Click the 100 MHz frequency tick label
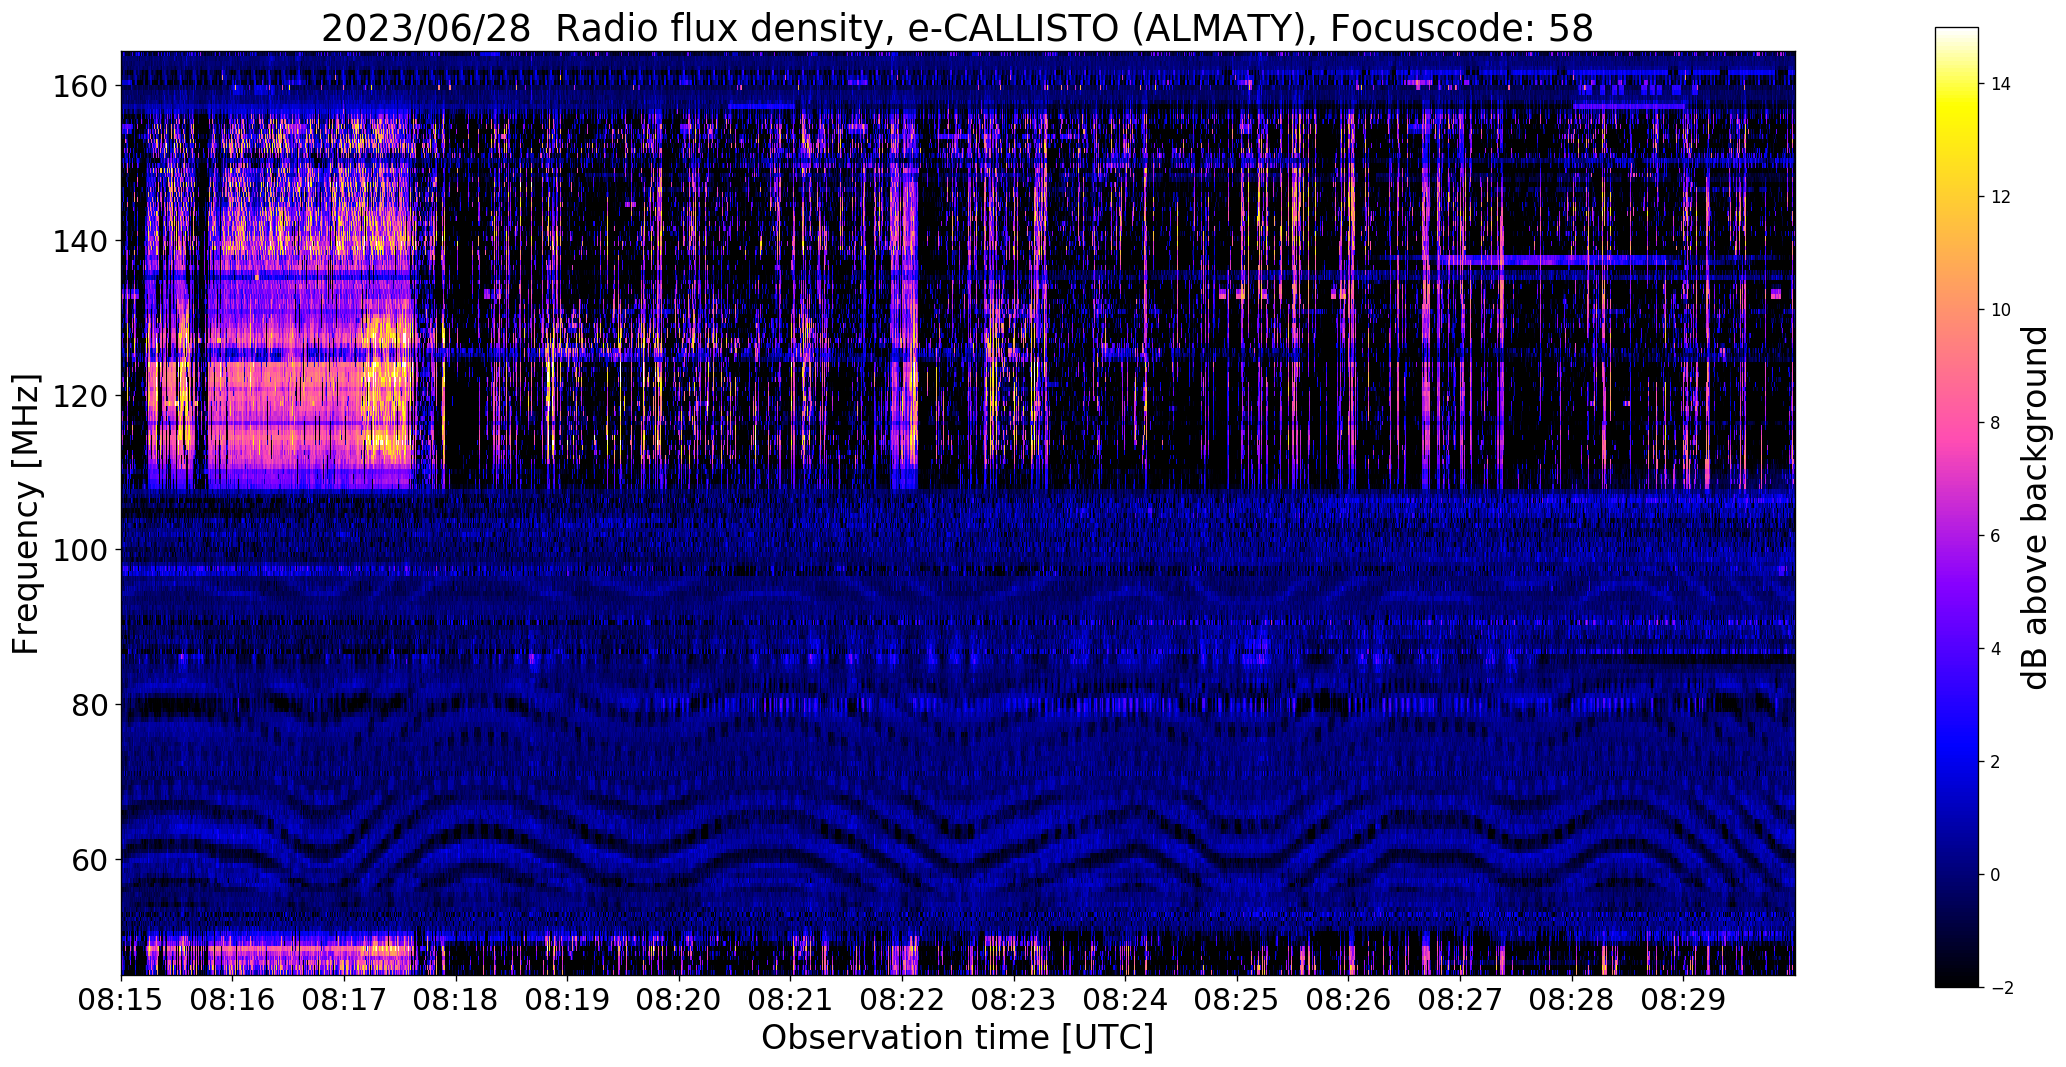The width and height of the screenshot is (2066, 1067). click(82, 550)
